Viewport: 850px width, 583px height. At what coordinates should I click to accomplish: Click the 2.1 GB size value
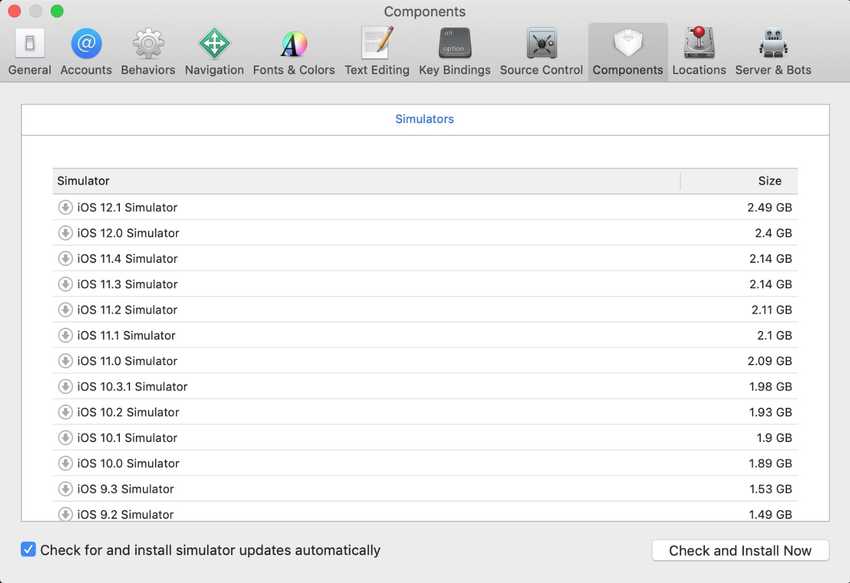coord(775,335)
